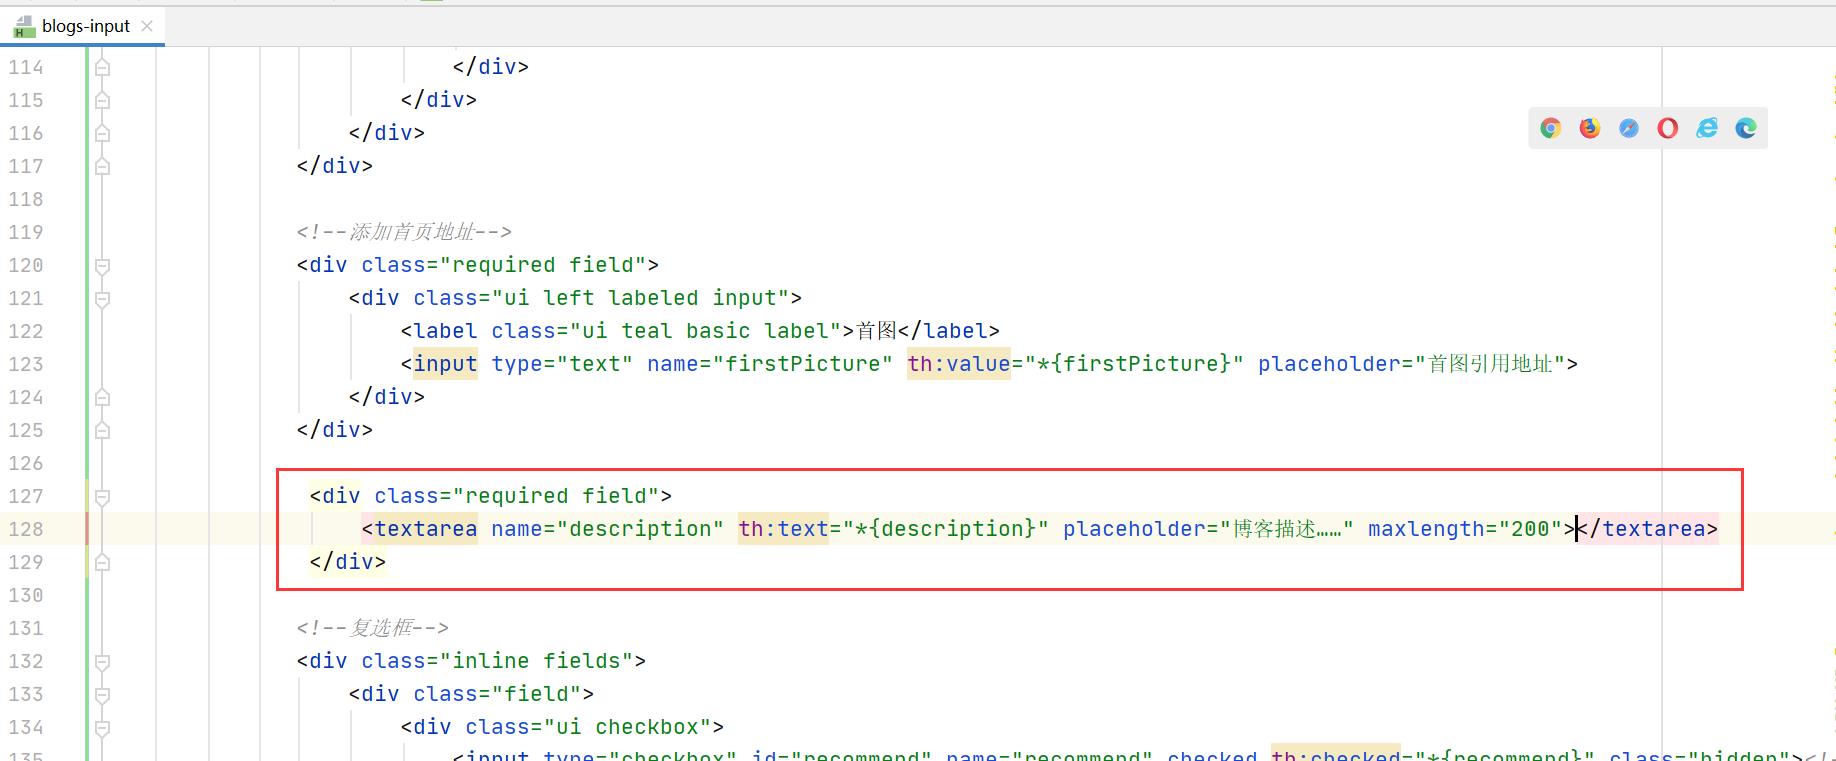
Task: Click the 复选框 comment line
Action: [372, 628]
